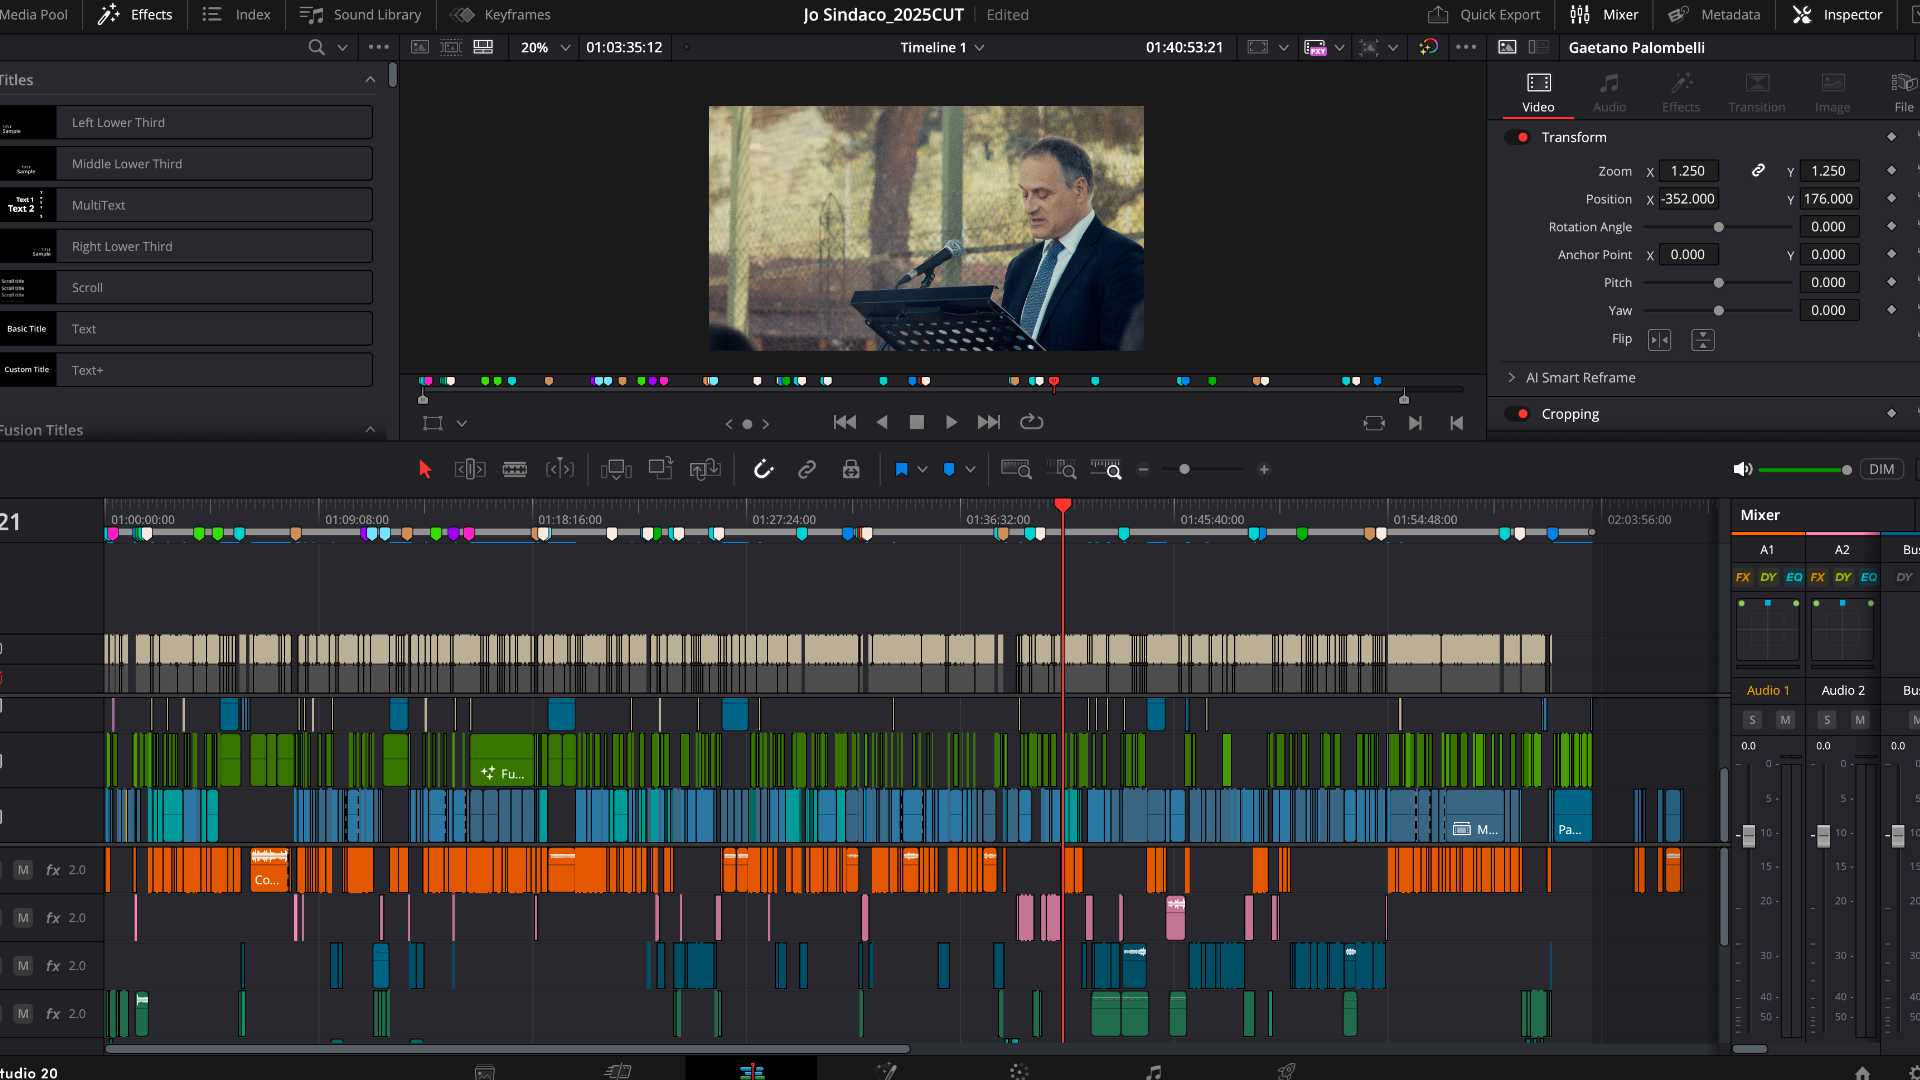Expand the AI Smart Reframe section
1920x1080 pixels.
click(x=1512, y=378)
